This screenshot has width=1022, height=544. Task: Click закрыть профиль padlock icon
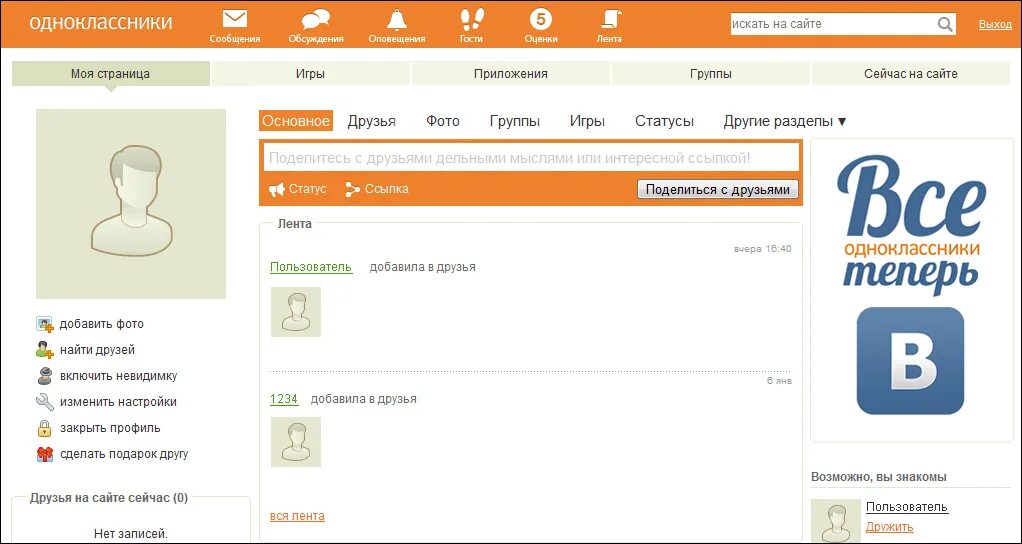tap(44, 428)
